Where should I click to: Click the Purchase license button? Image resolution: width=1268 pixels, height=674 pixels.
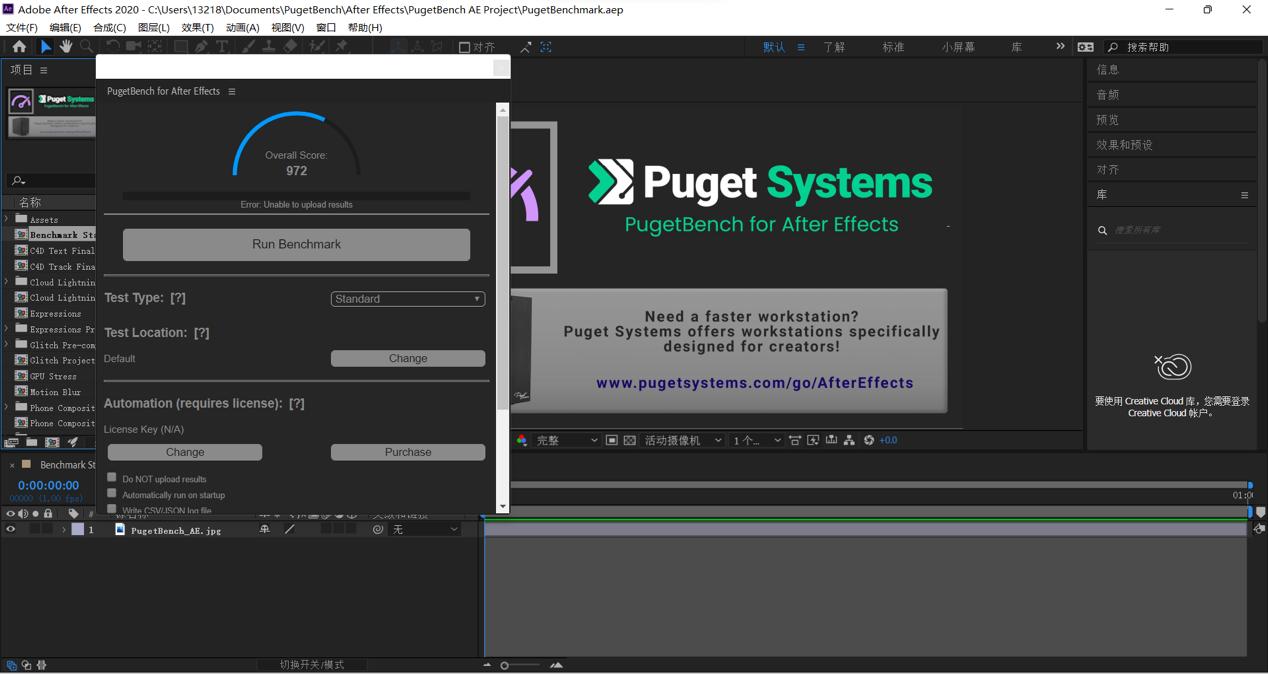[x=407, y=452]
